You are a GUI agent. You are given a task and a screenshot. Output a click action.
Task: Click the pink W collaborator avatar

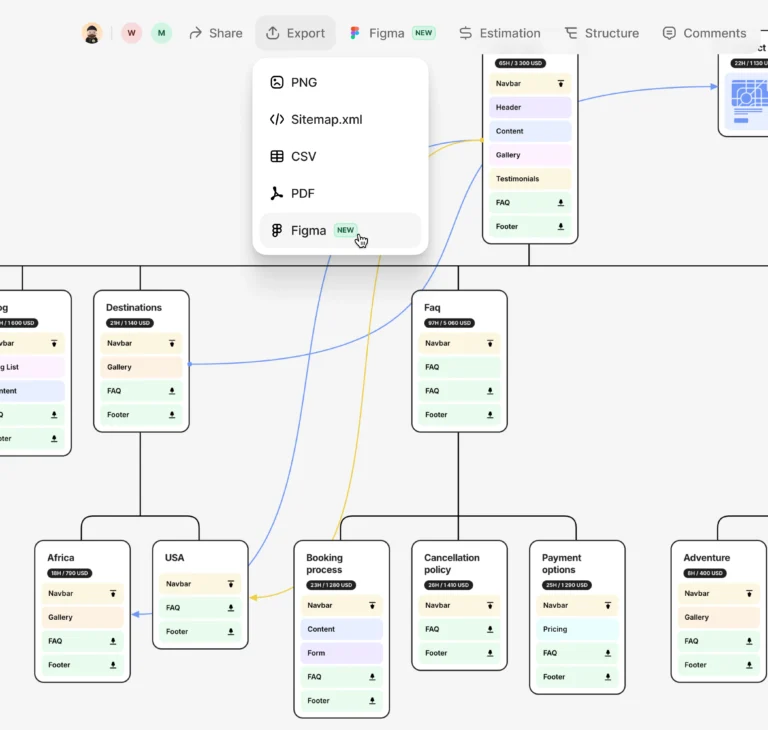[131, 33]
